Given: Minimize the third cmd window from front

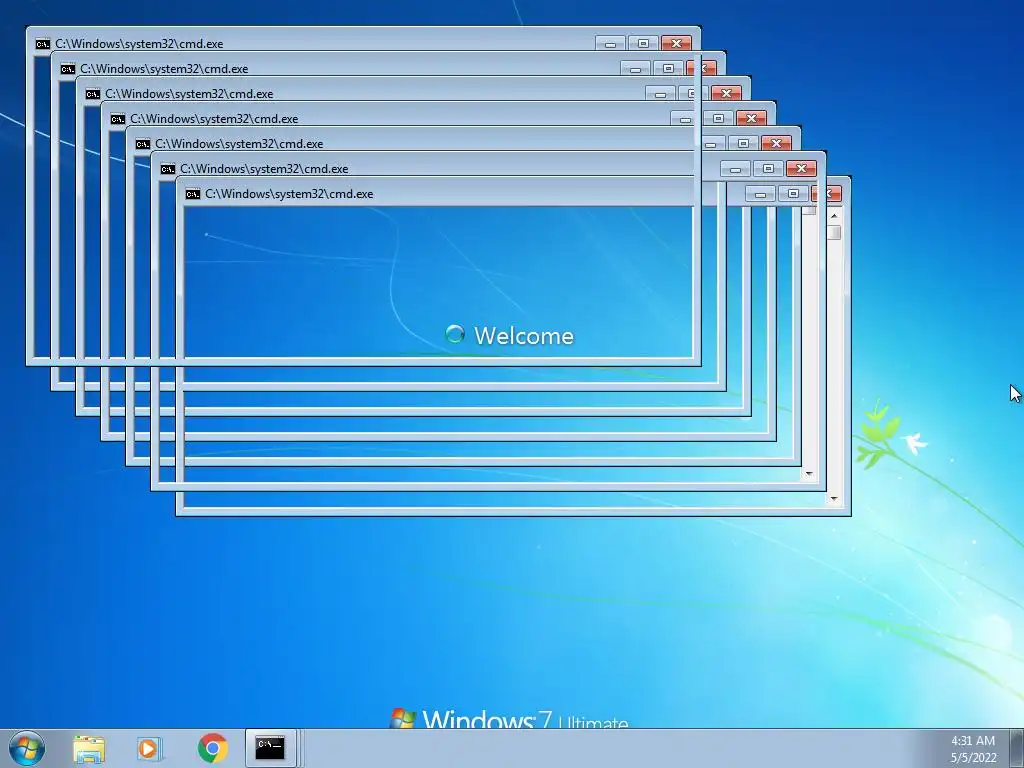Looking at the screenshot, I should coord(660,93).
